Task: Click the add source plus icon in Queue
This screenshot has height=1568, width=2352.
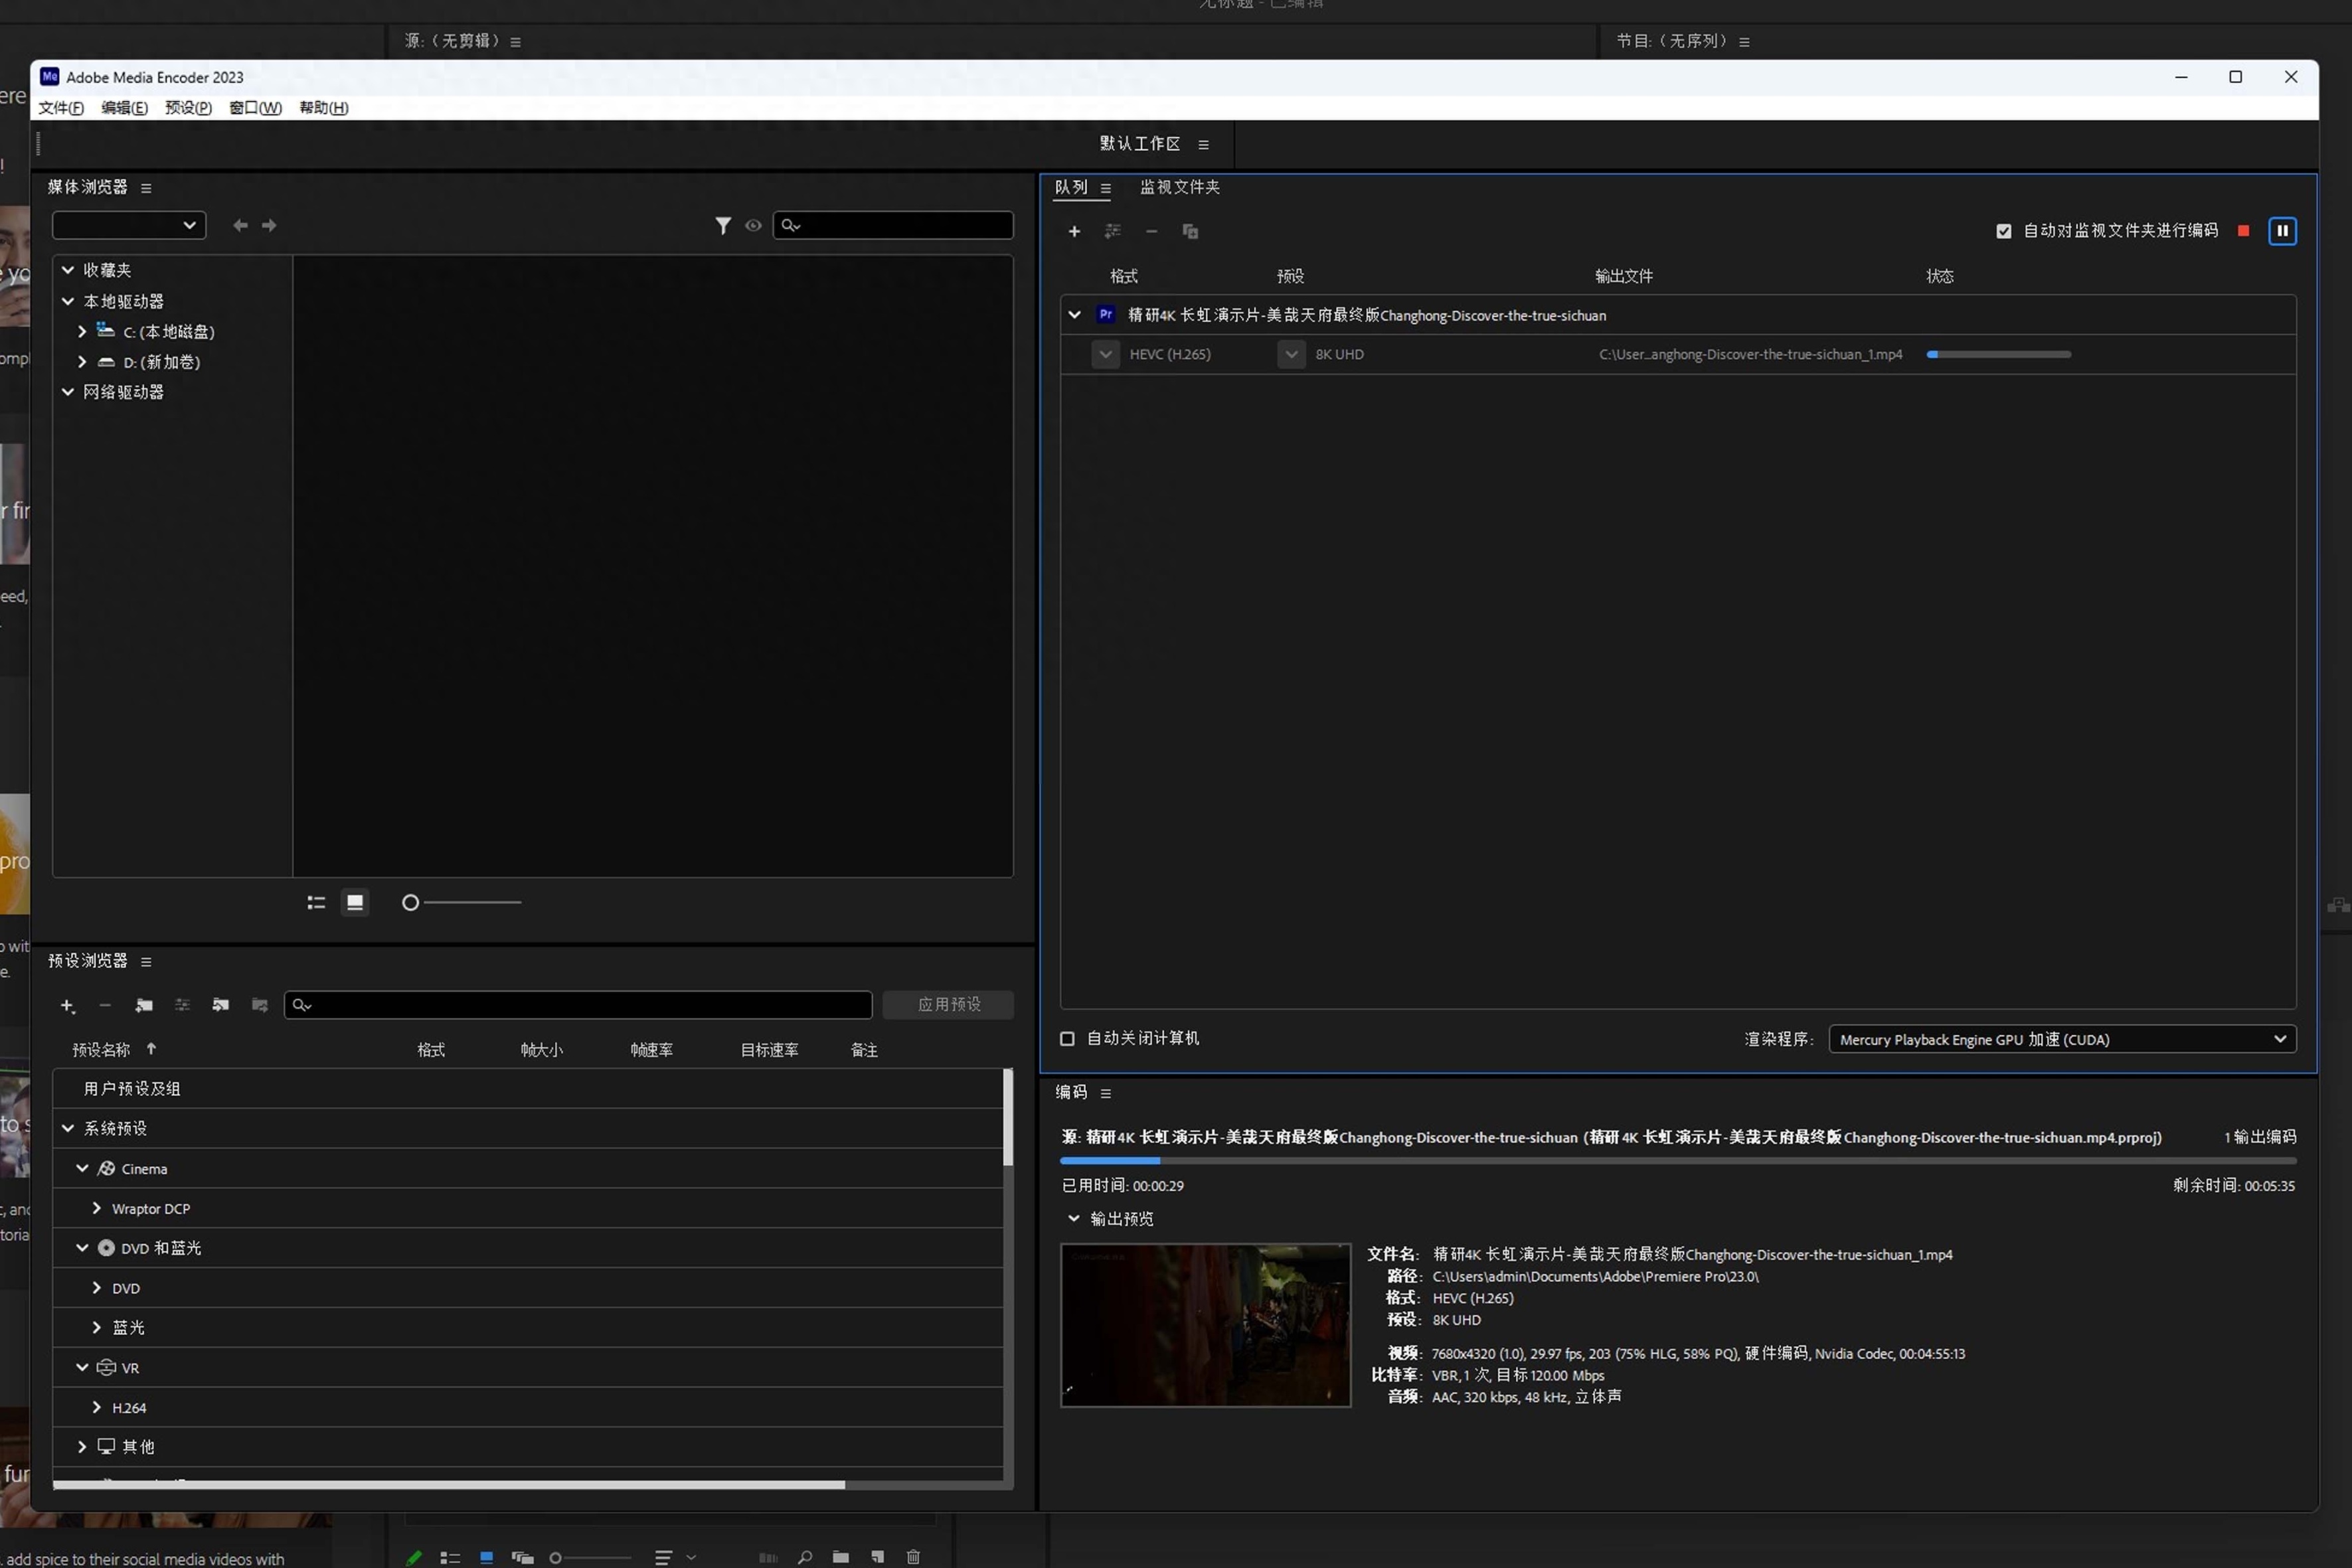Action: click(x=1074, y=232)
